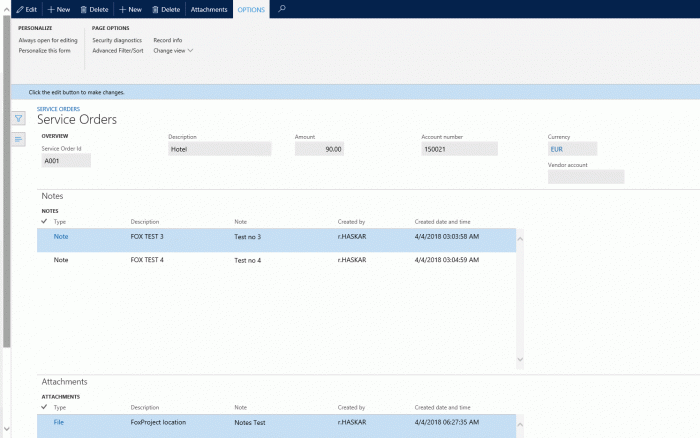Show the filter pane funnel icon
This screenshot has height=438, width=700.
tap(18, 118)
